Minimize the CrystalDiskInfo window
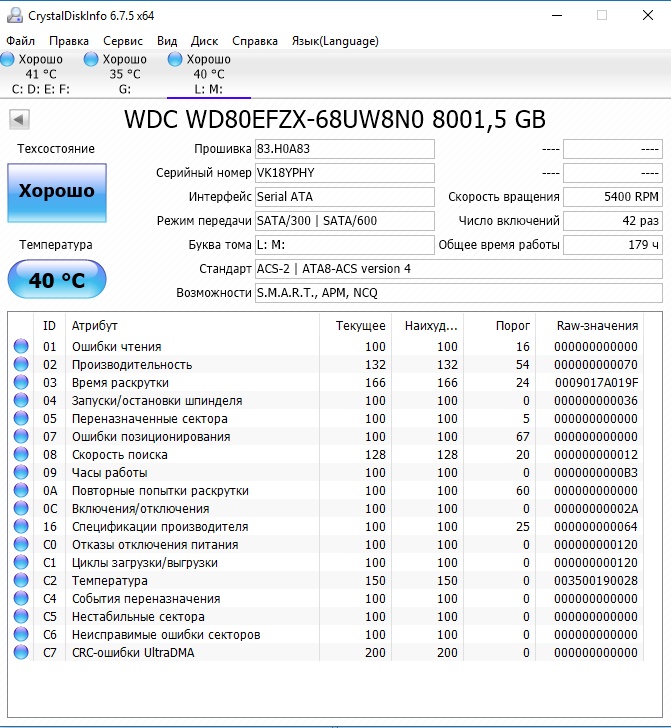The image size is (671, 728). click(557, 15)
